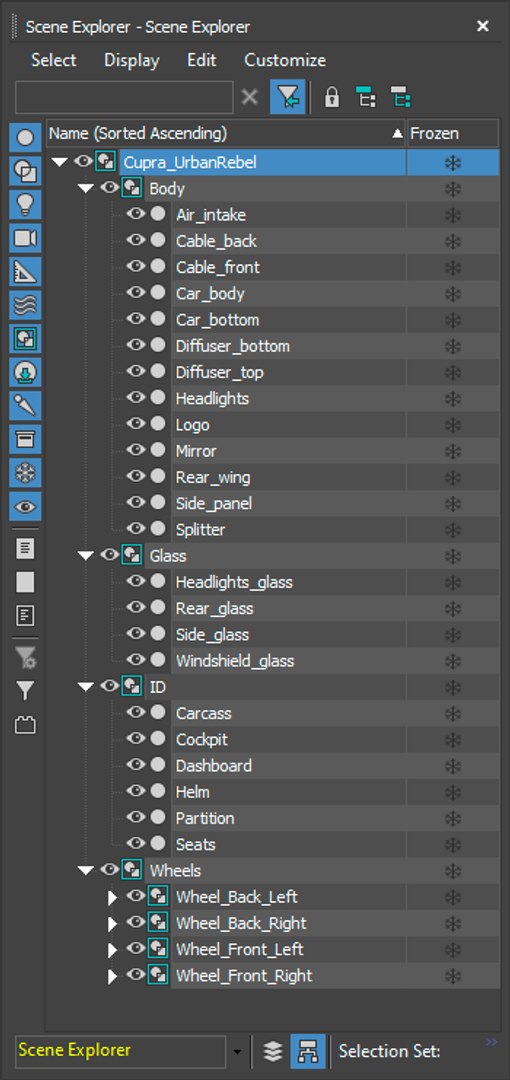Screen dimensions: 510x1080
Task: Toggle Display Cameras filter icon
Action: (x=25, y=238)
